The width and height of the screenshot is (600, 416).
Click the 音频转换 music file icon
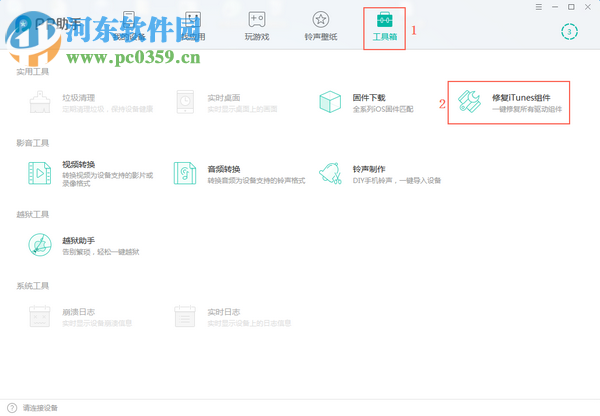[185, 173]
